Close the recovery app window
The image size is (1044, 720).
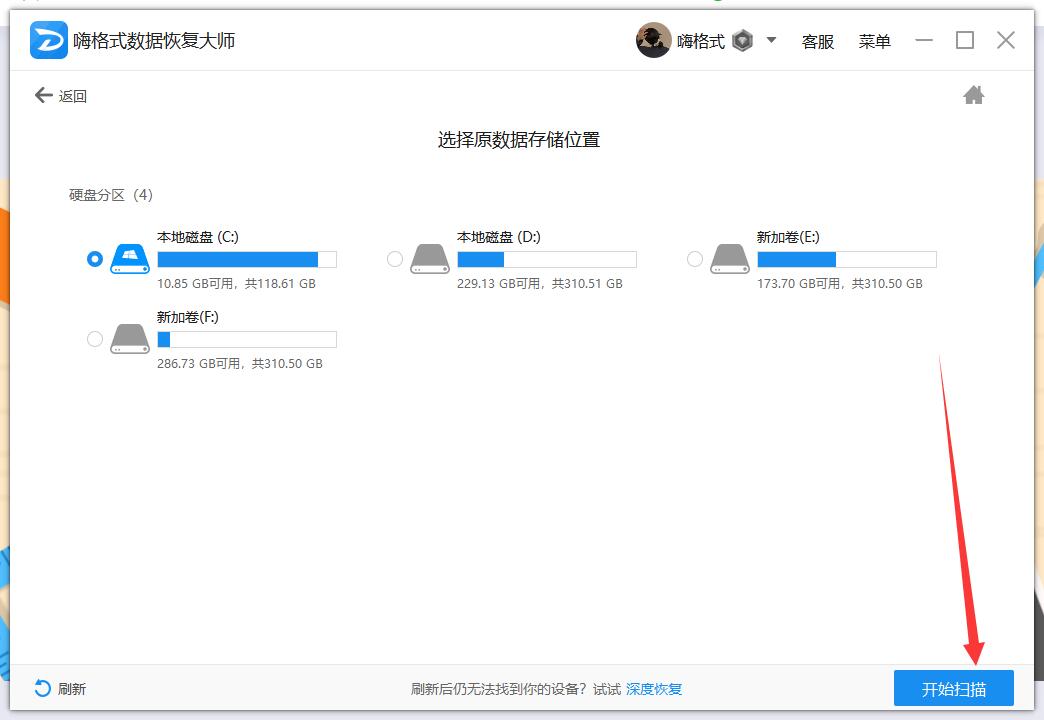tap(1005, 40)
